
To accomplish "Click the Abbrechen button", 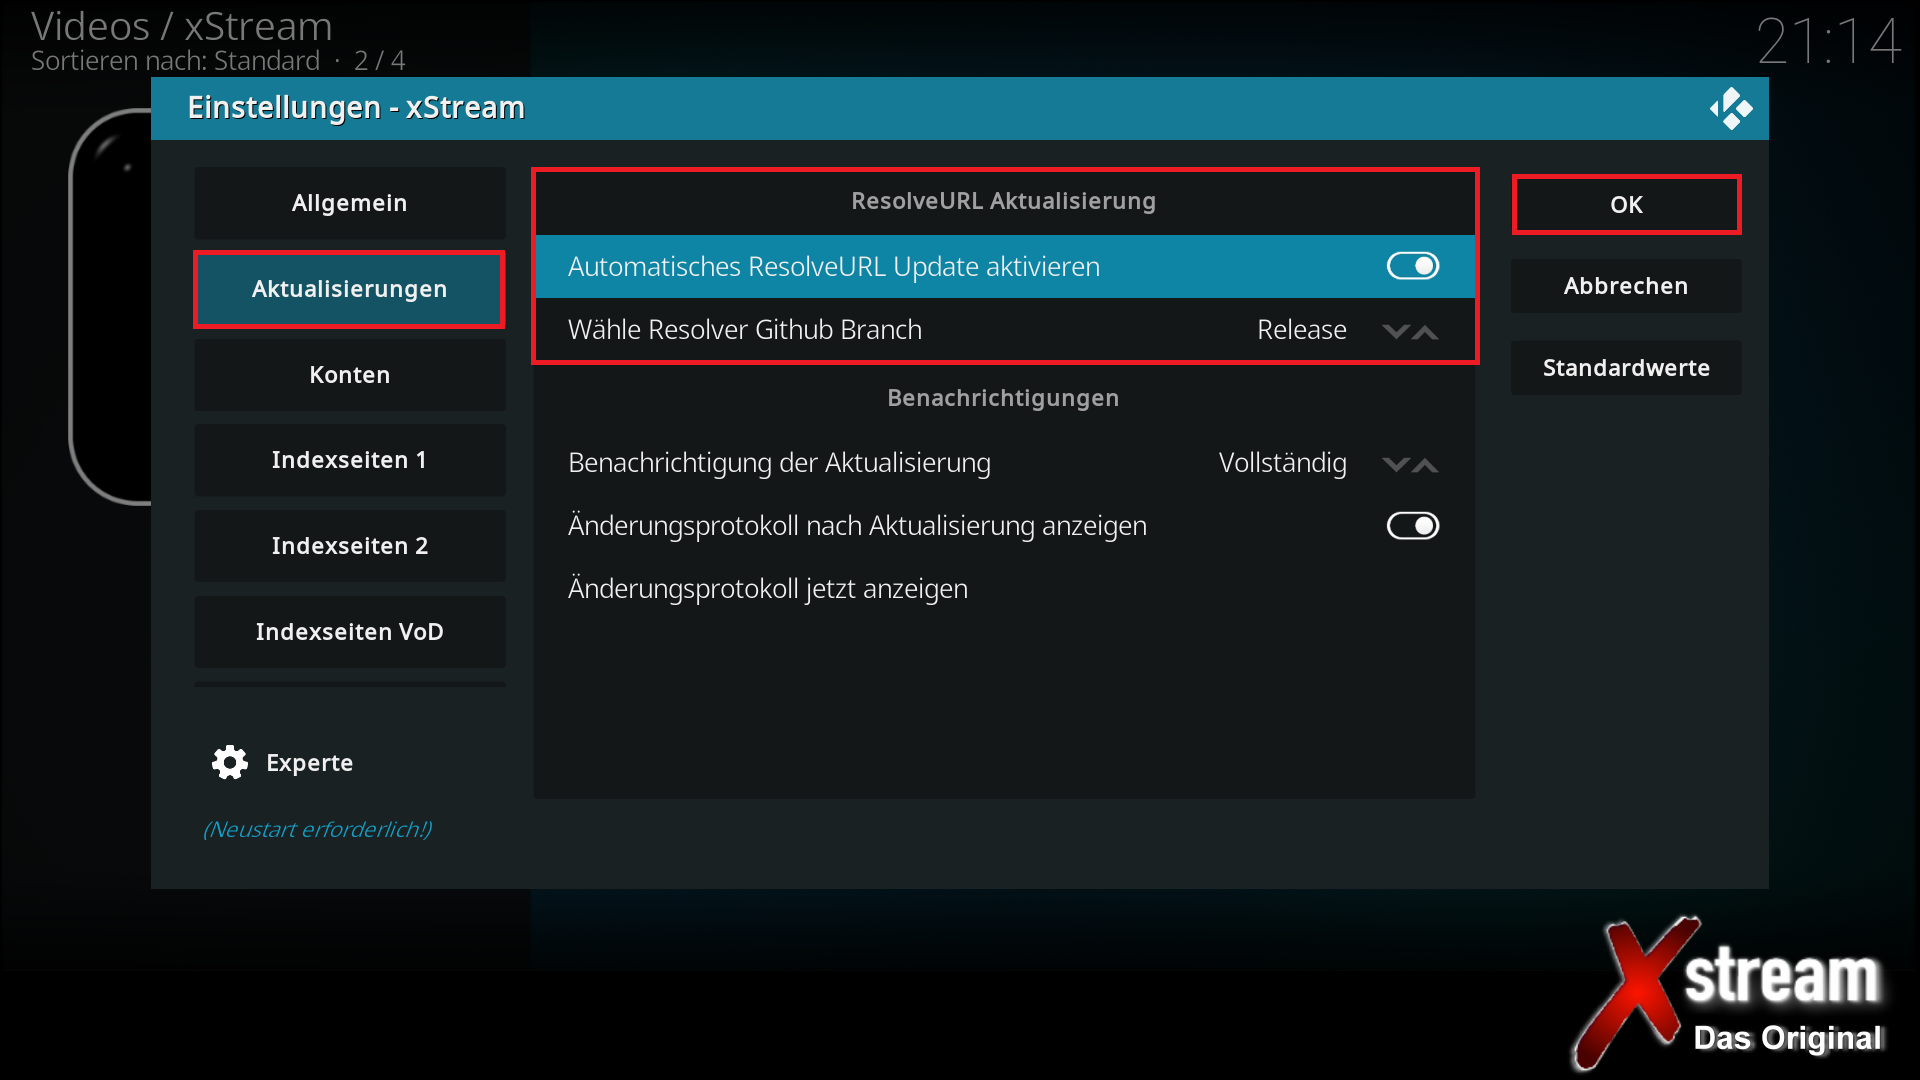I will [x=1625, y=286].
